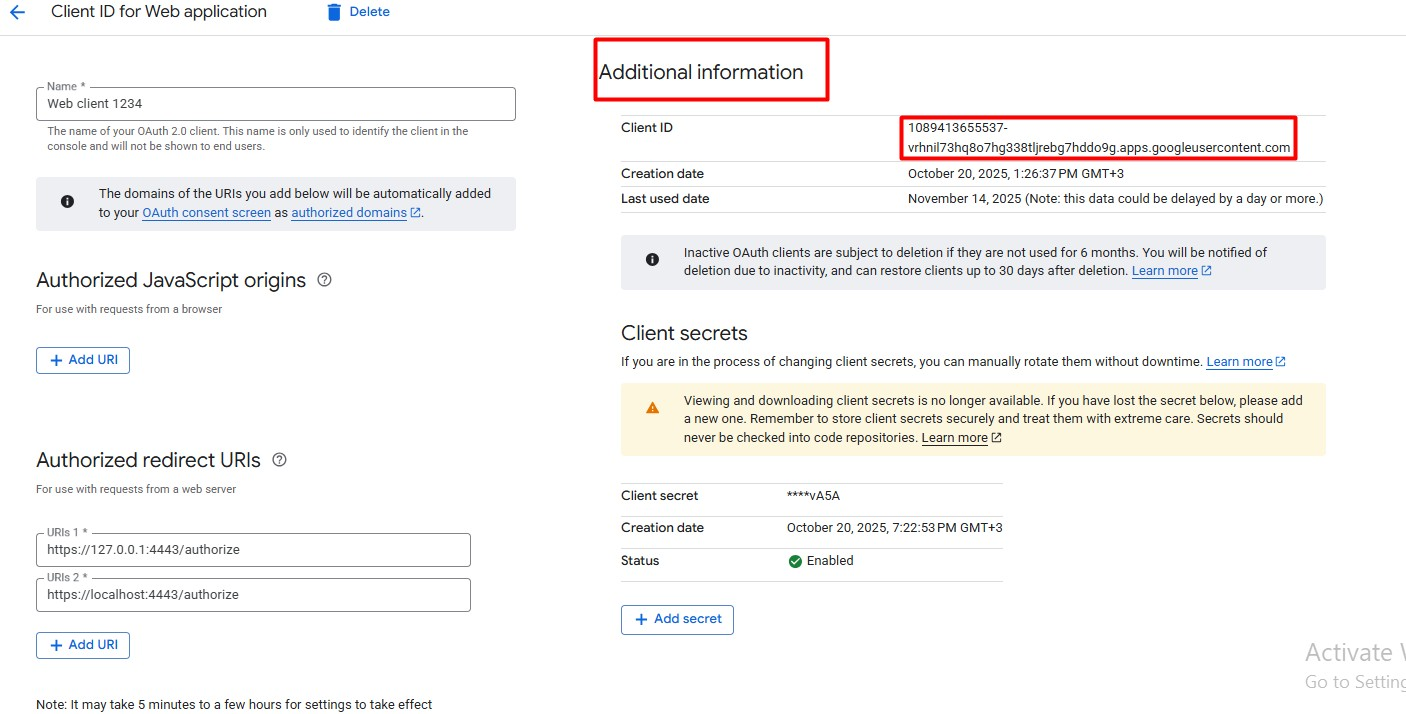Click the orange warning triangle icon
This screenshot has width=1406, height=714.
[652, 408]
